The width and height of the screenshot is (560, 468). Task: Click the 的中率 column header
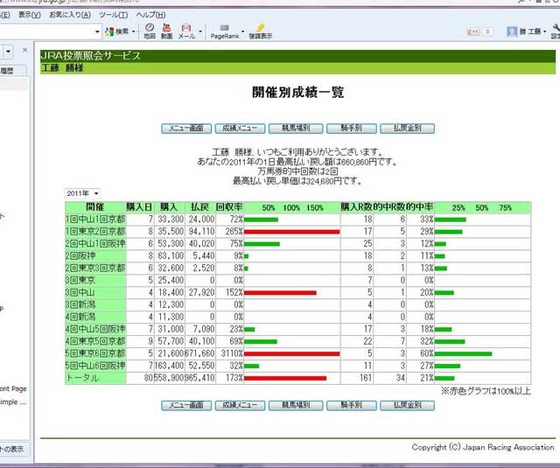(420, 207)
